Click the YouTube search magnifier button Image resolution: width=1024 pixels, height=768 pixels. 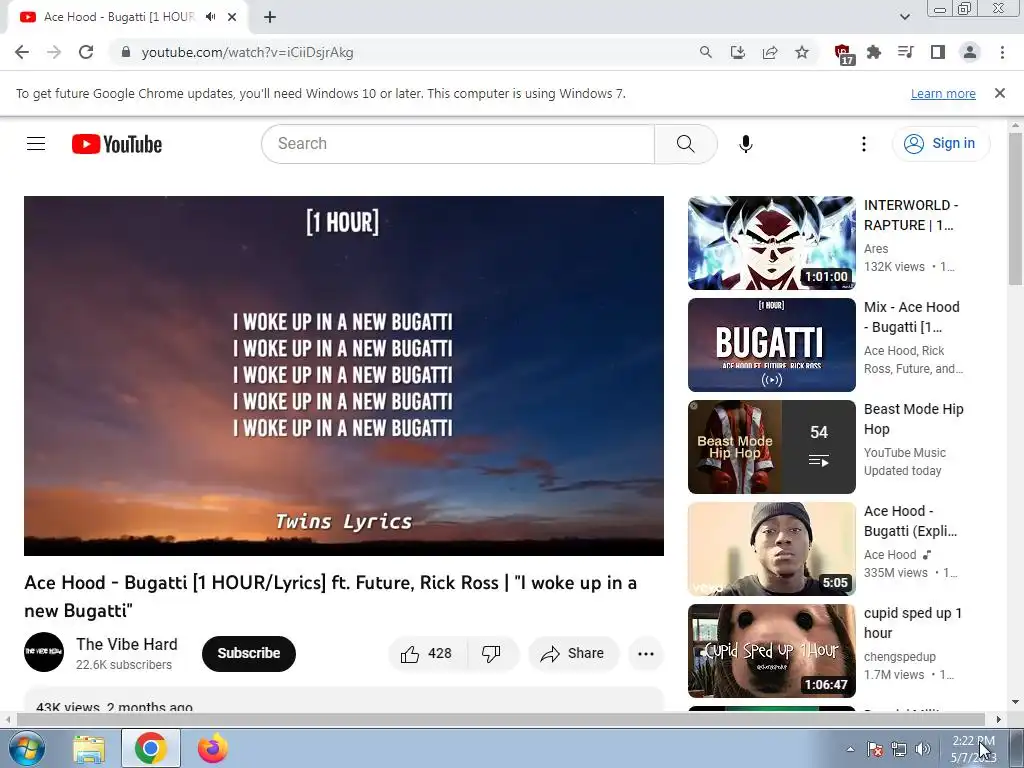click(686, 144)
